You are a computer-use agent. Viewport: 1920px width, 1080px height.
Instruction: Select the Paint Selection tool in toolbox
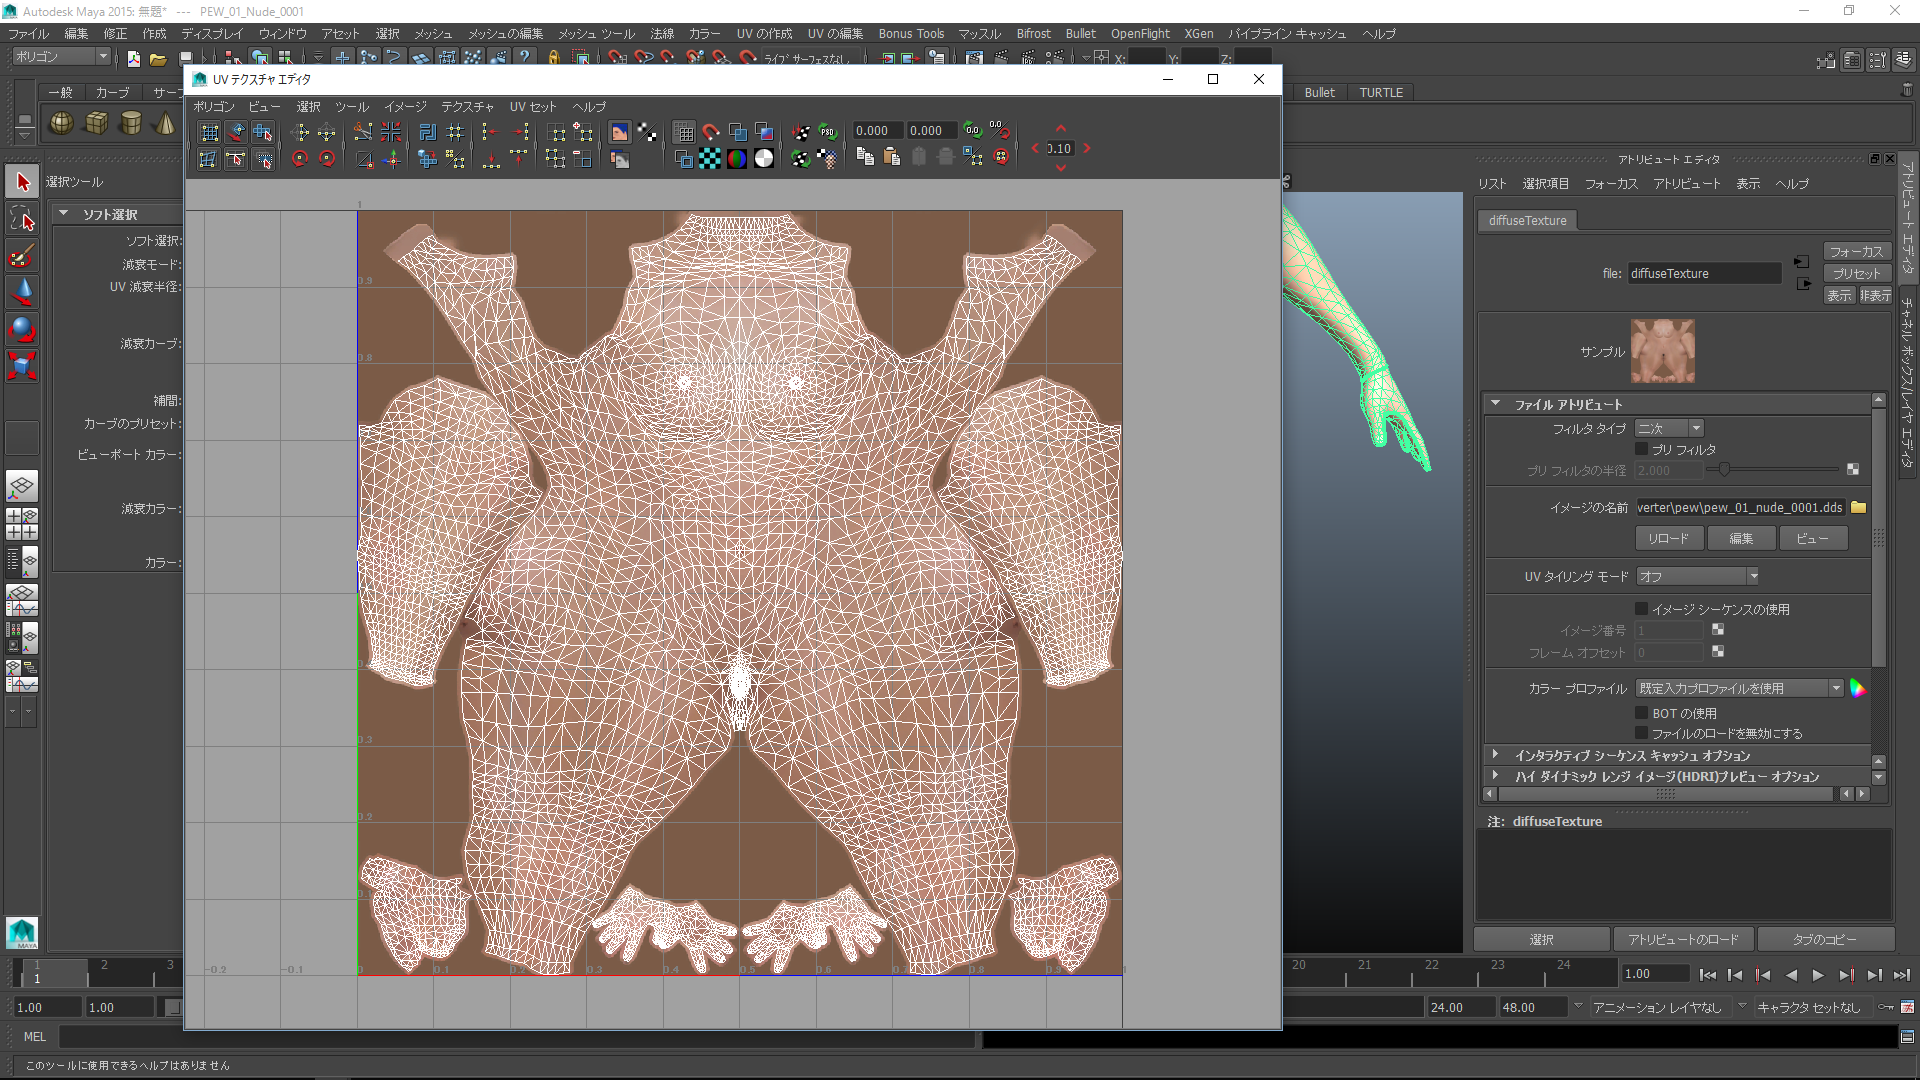(22, 256)
